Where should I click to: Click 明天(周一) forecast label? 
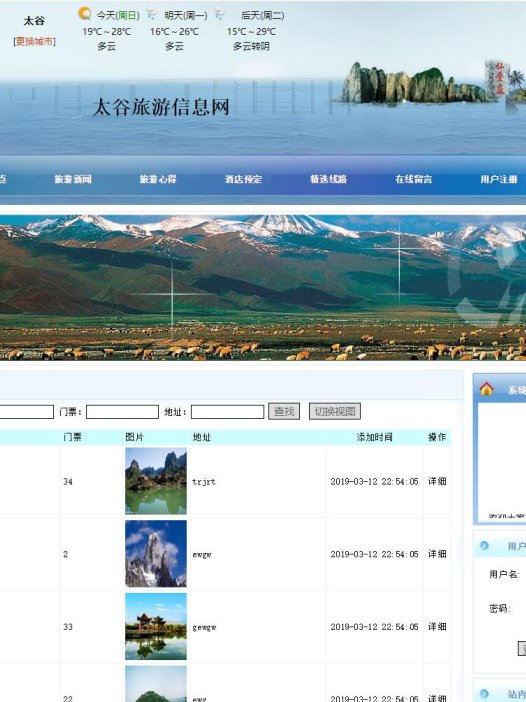pos(186,16)
